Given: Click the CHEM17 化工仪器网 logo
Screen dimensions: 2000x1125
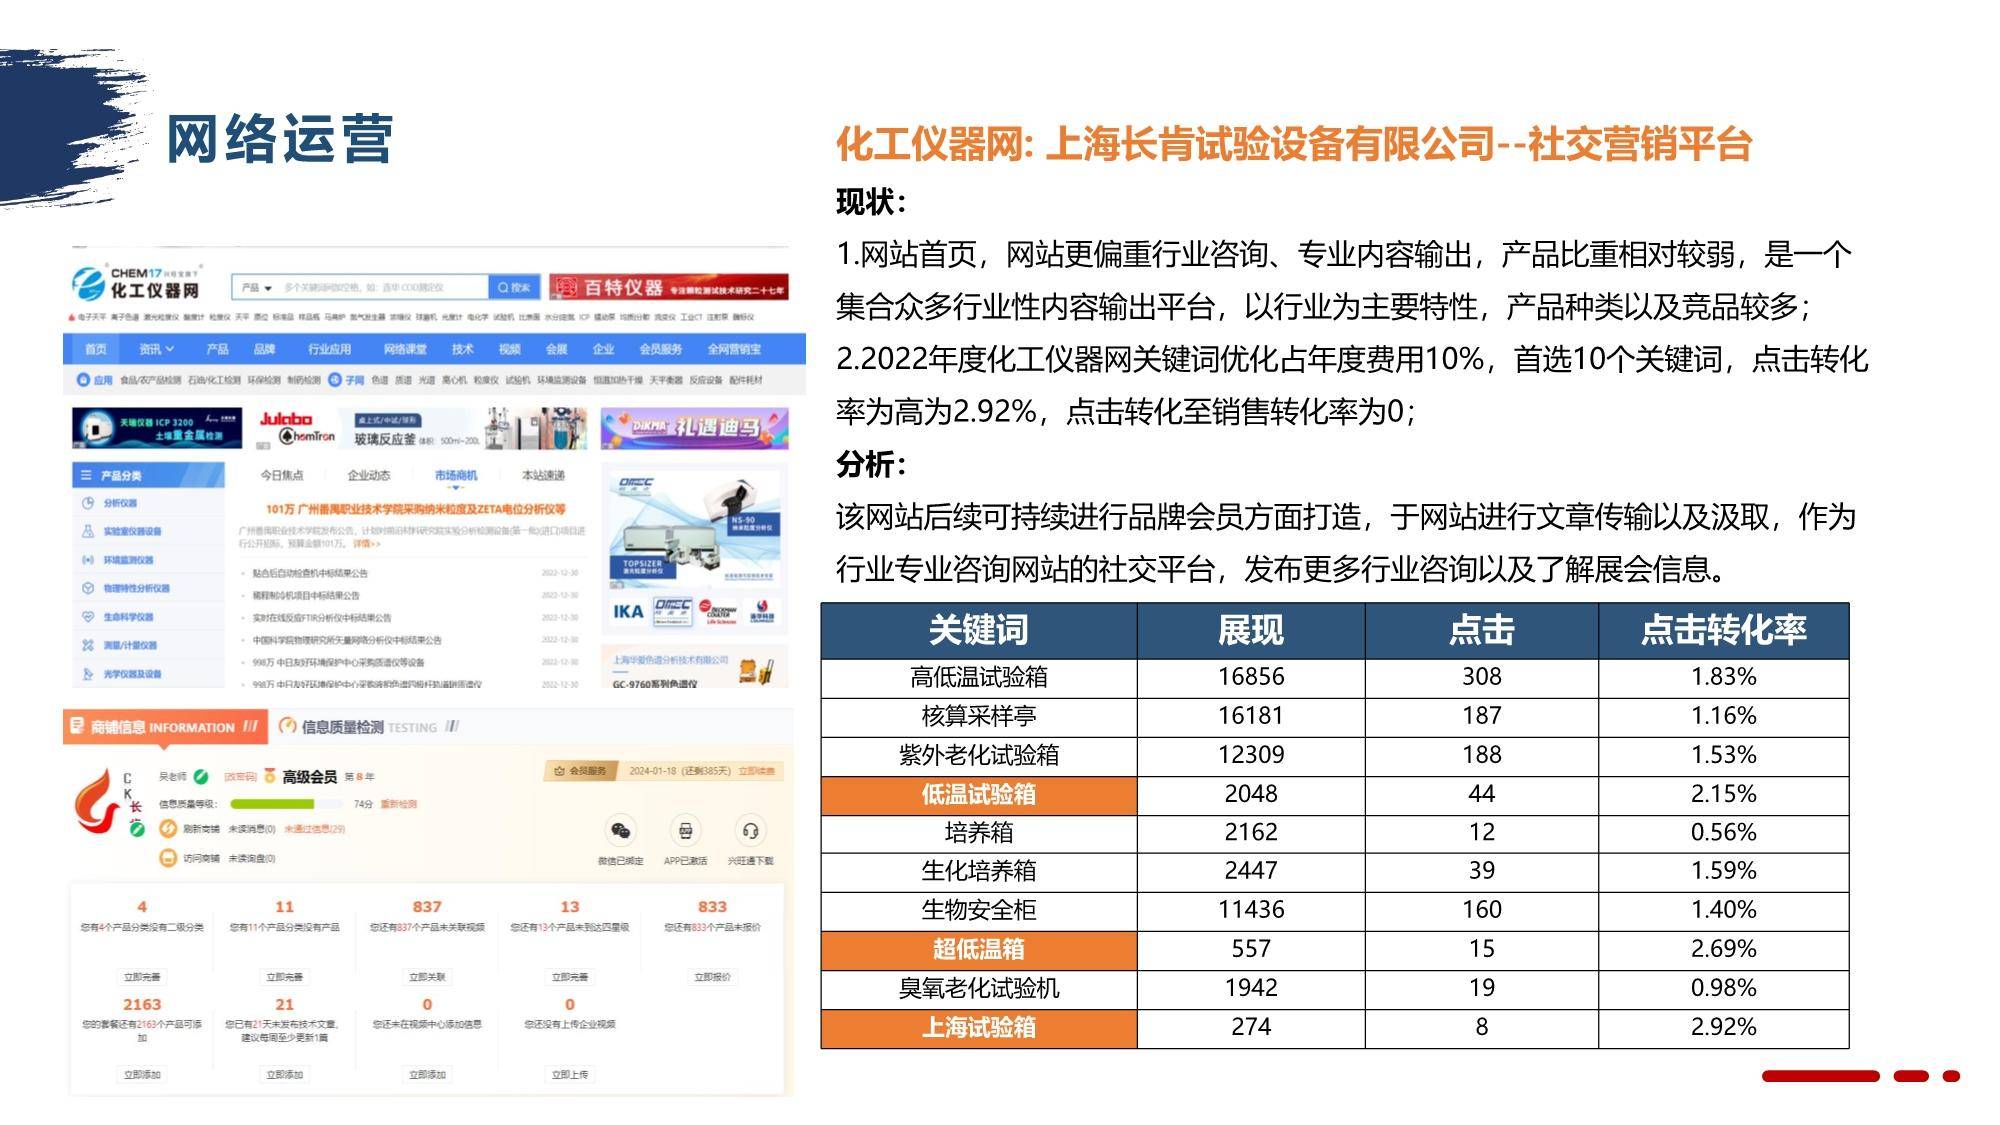Looking at the screenshot, I should point(136,282).
